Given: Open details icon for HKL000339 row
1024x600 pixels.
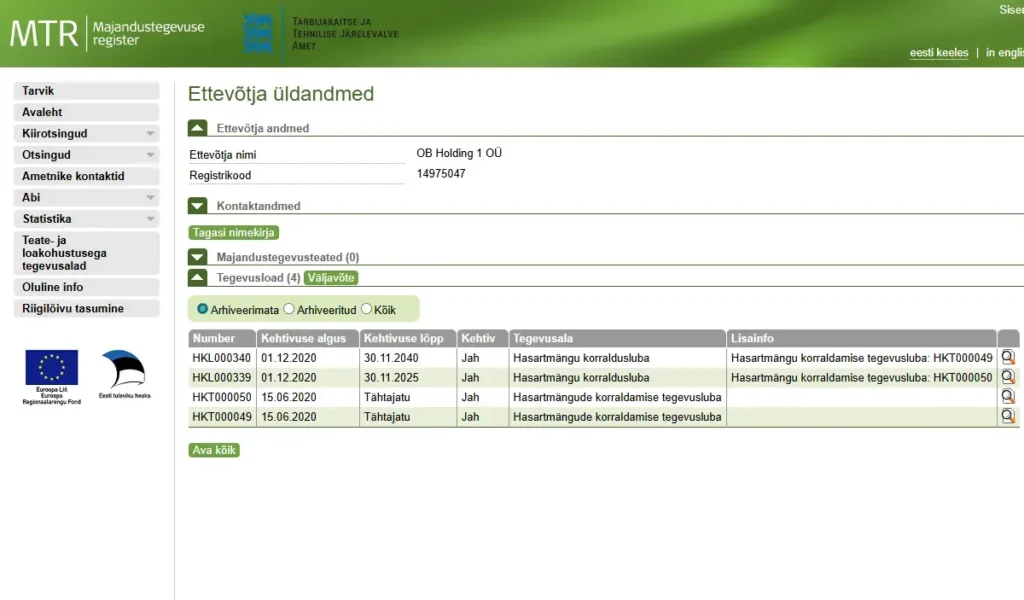Looking at the screenshot, I should (x=1008, y=377).
